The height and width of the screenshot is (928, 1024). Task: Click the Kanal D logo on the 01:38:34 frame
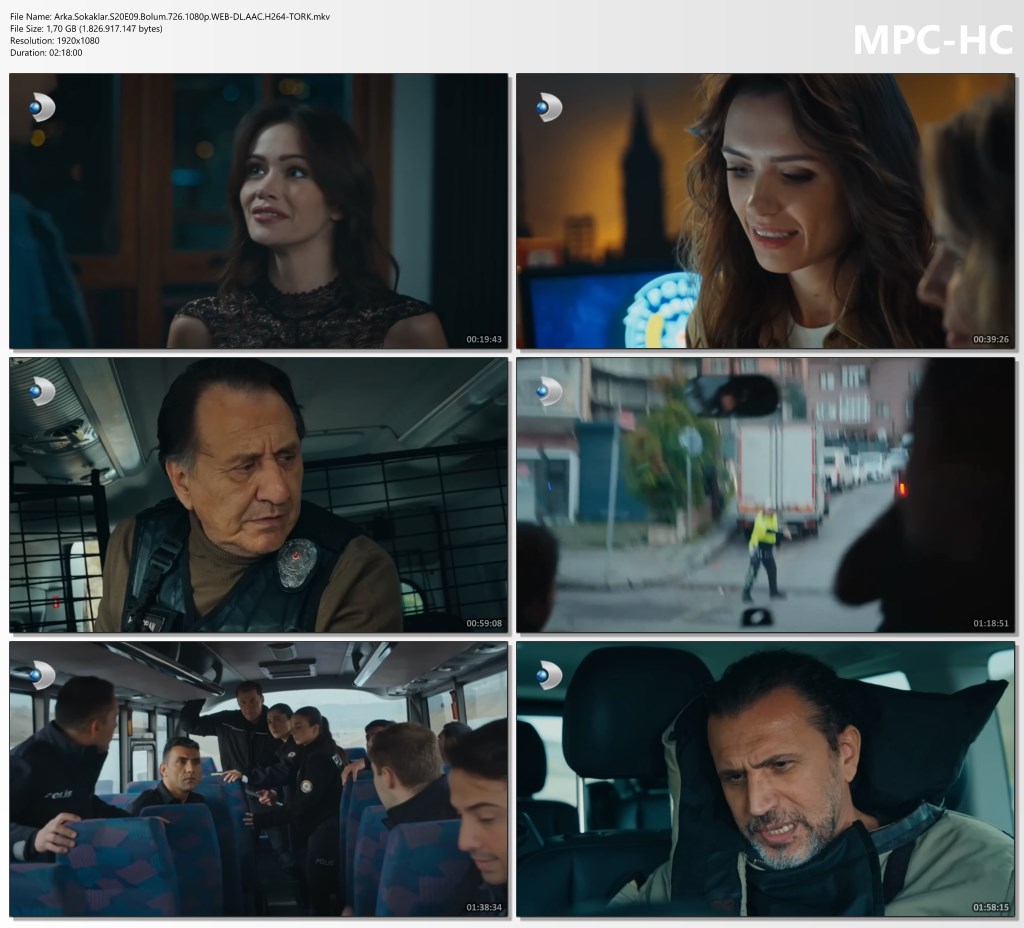(x=41, y=675)
